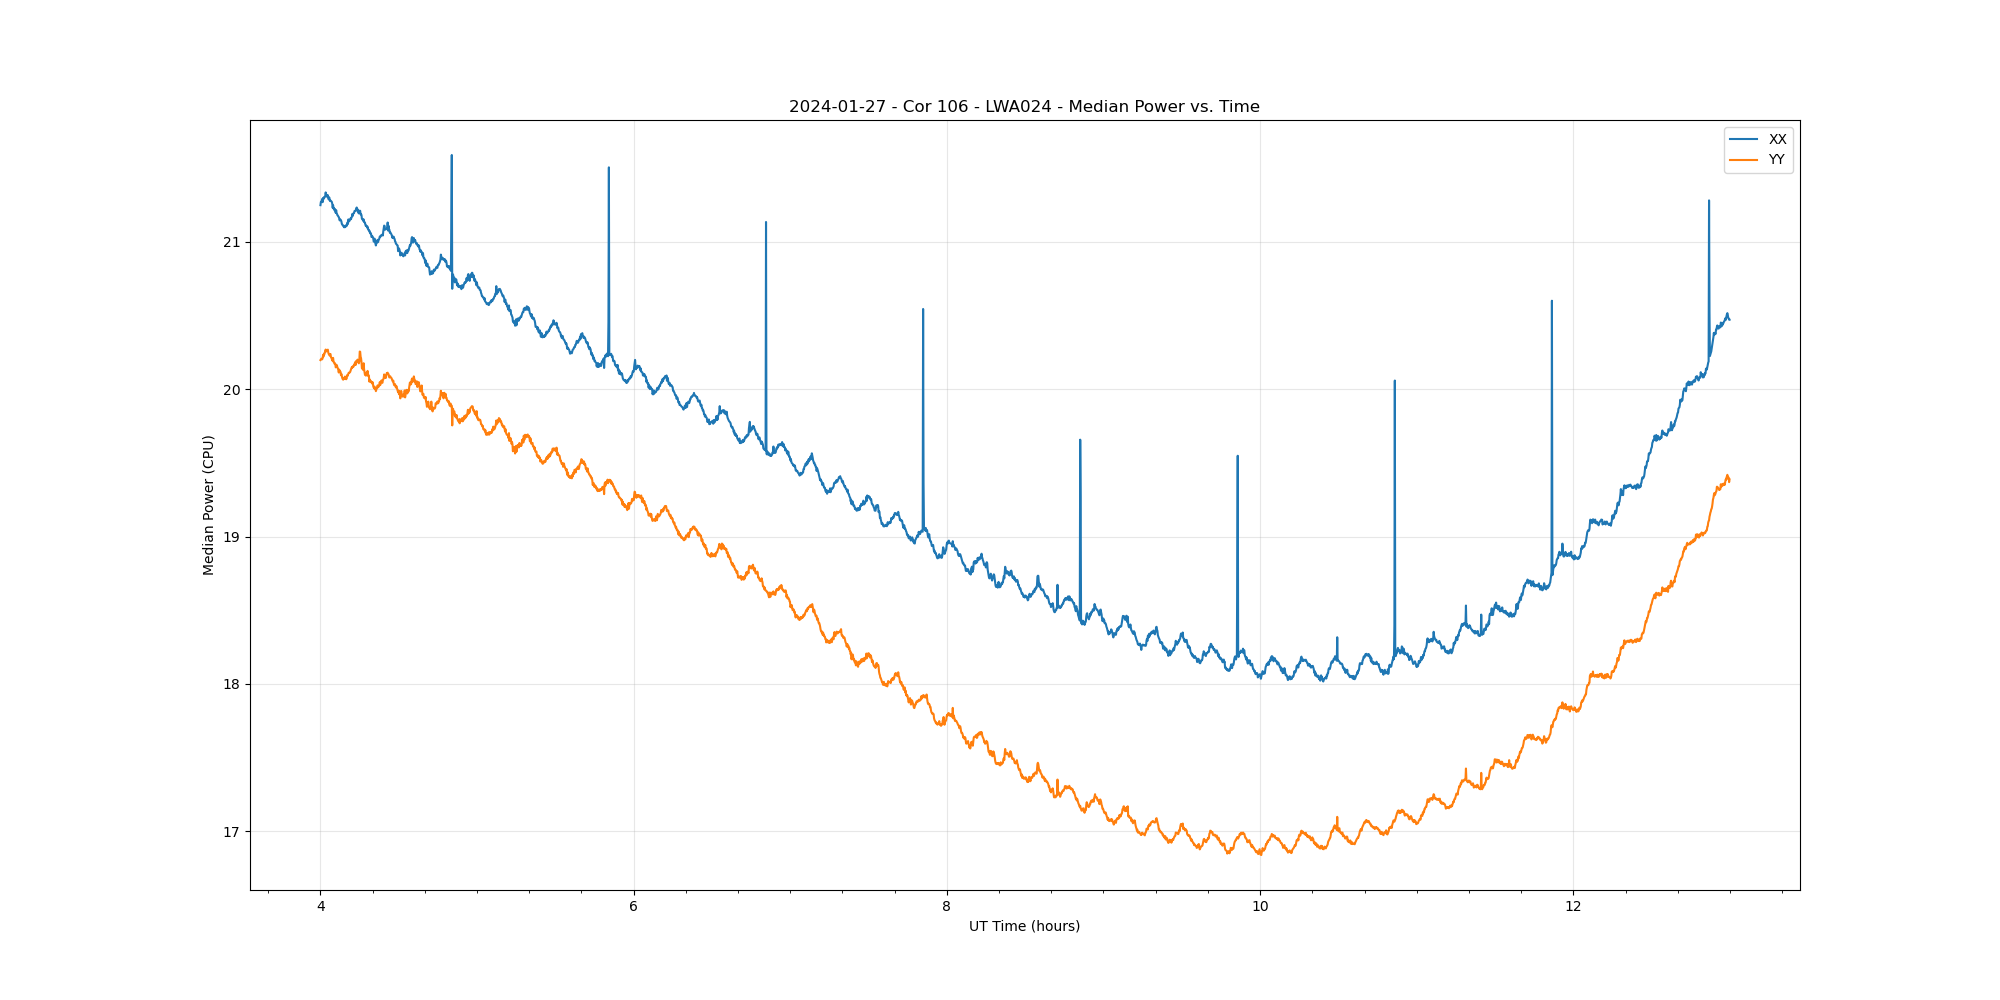Click the x-axis tick label 12
Screen dimensions: 2000x1000
(1573, 907)
